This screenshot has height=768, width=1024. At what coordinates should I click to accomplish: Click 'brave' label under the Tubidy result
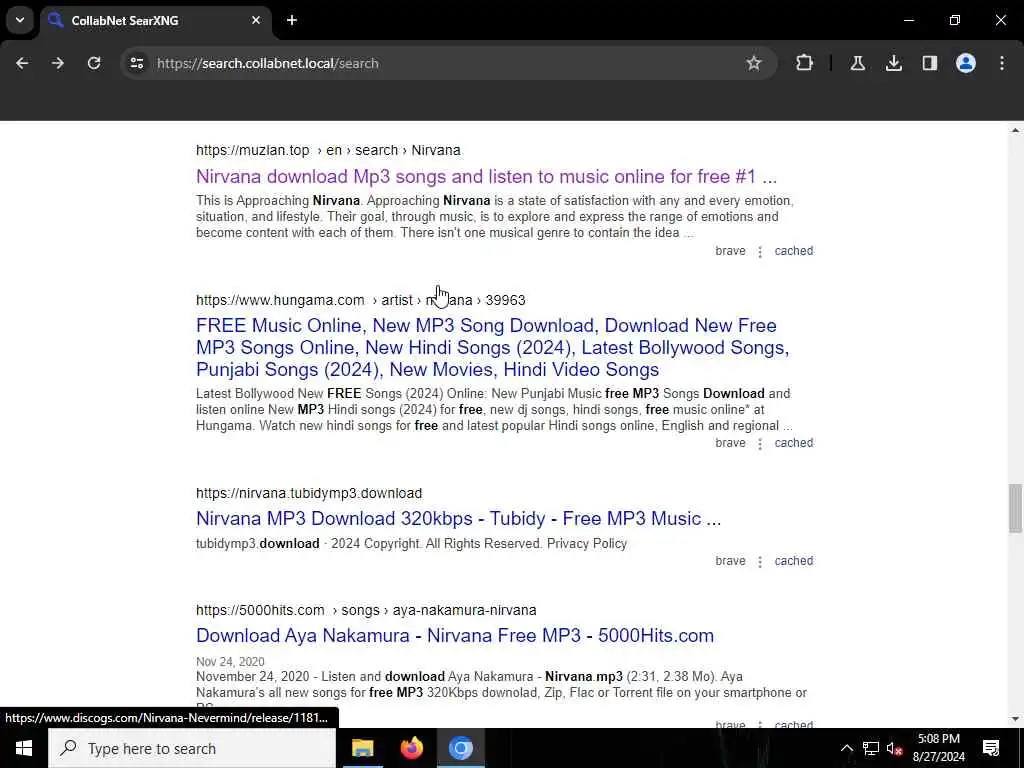(x=730, y=561)
